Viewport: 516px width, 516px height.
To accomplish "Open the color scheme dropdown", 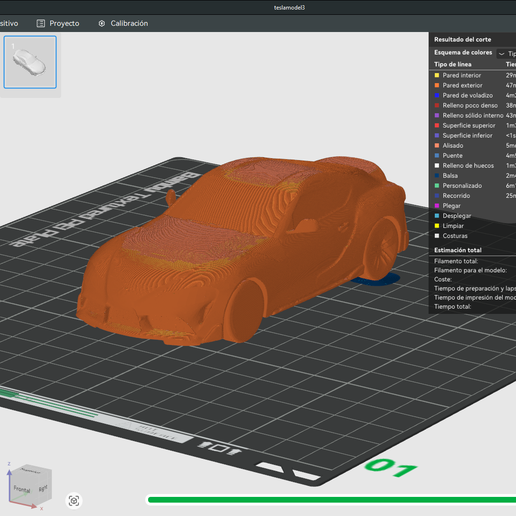I will (506, 54).
